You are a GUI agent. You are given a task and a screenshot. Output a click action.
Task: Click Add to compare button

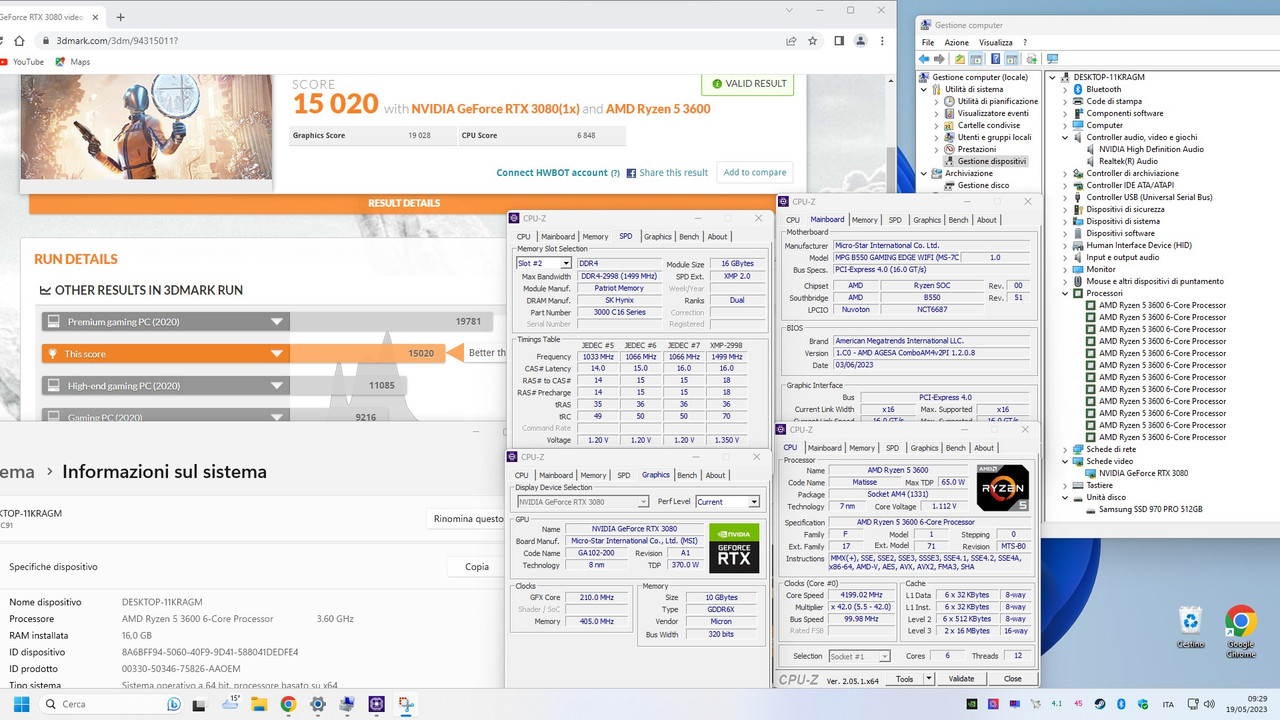755,173
